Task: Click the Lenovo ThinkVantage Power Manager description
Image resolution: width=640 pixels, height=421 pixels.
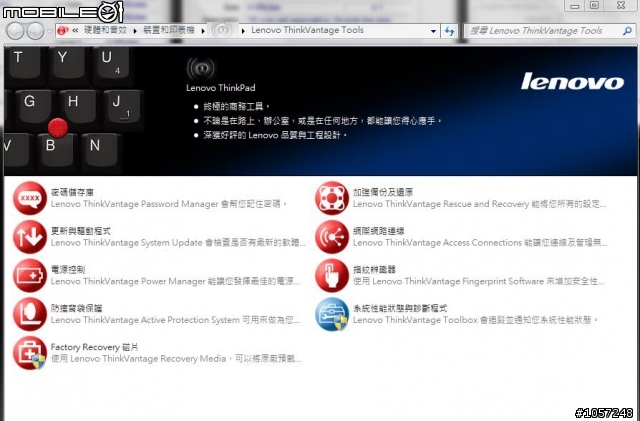Action: click(x=176, y=281)
